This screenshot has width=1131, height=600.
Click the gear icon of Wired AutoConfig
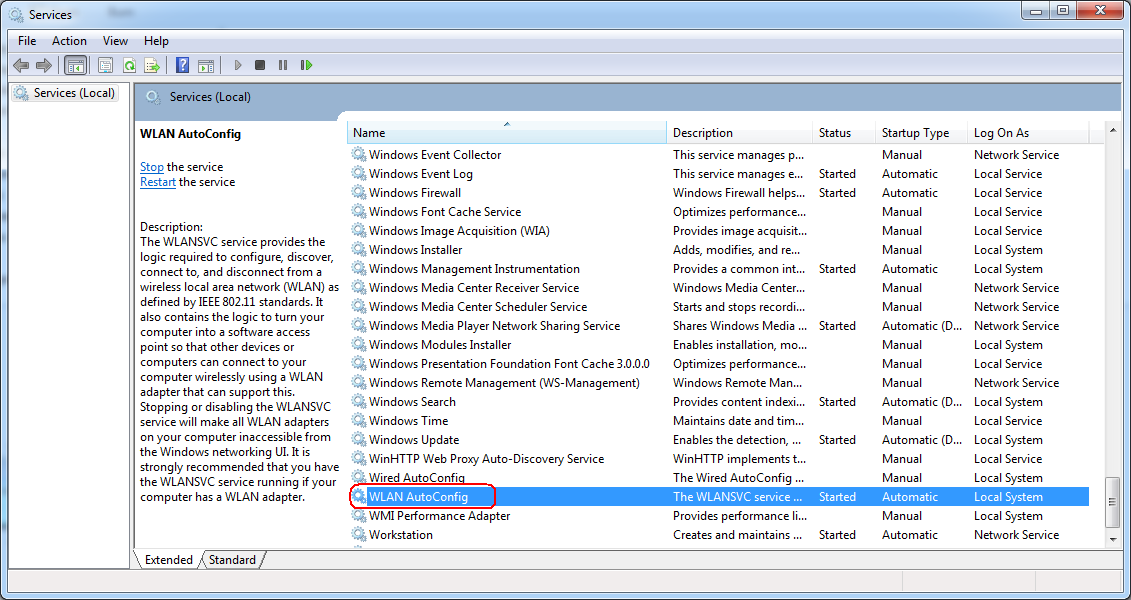click(x=358, y=477)
